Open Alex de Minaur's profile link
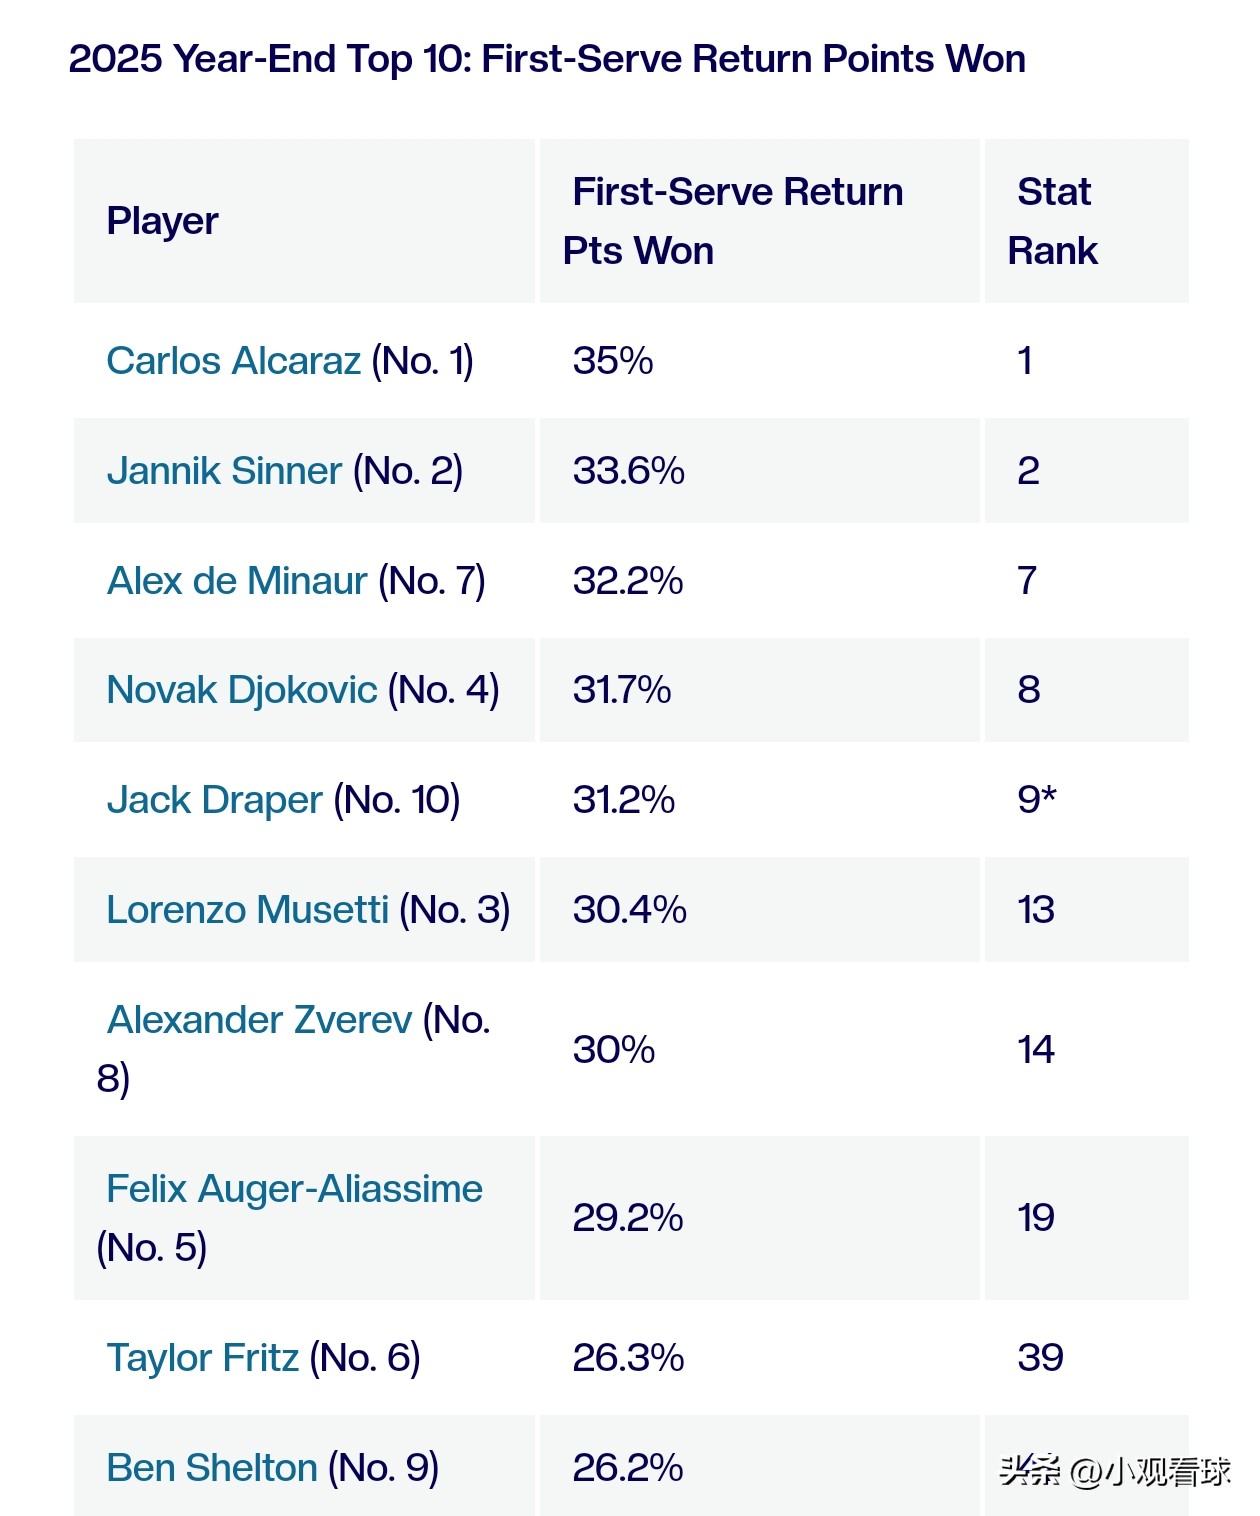This screenshot has width=1260, height=1516. click(237, 581)
